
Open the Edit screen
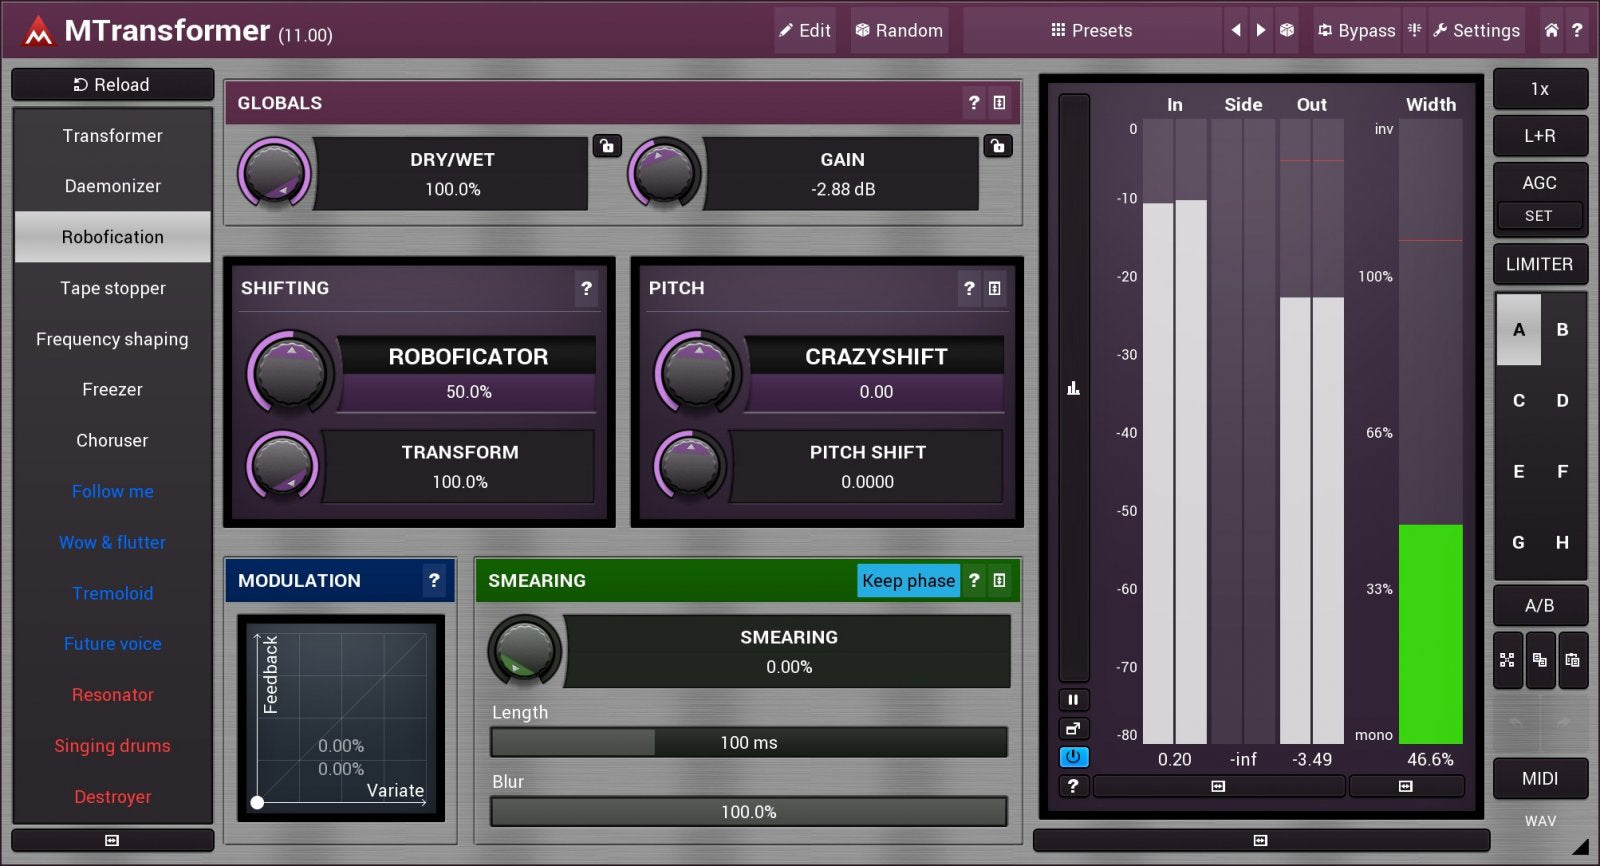[x=805, y=30]
